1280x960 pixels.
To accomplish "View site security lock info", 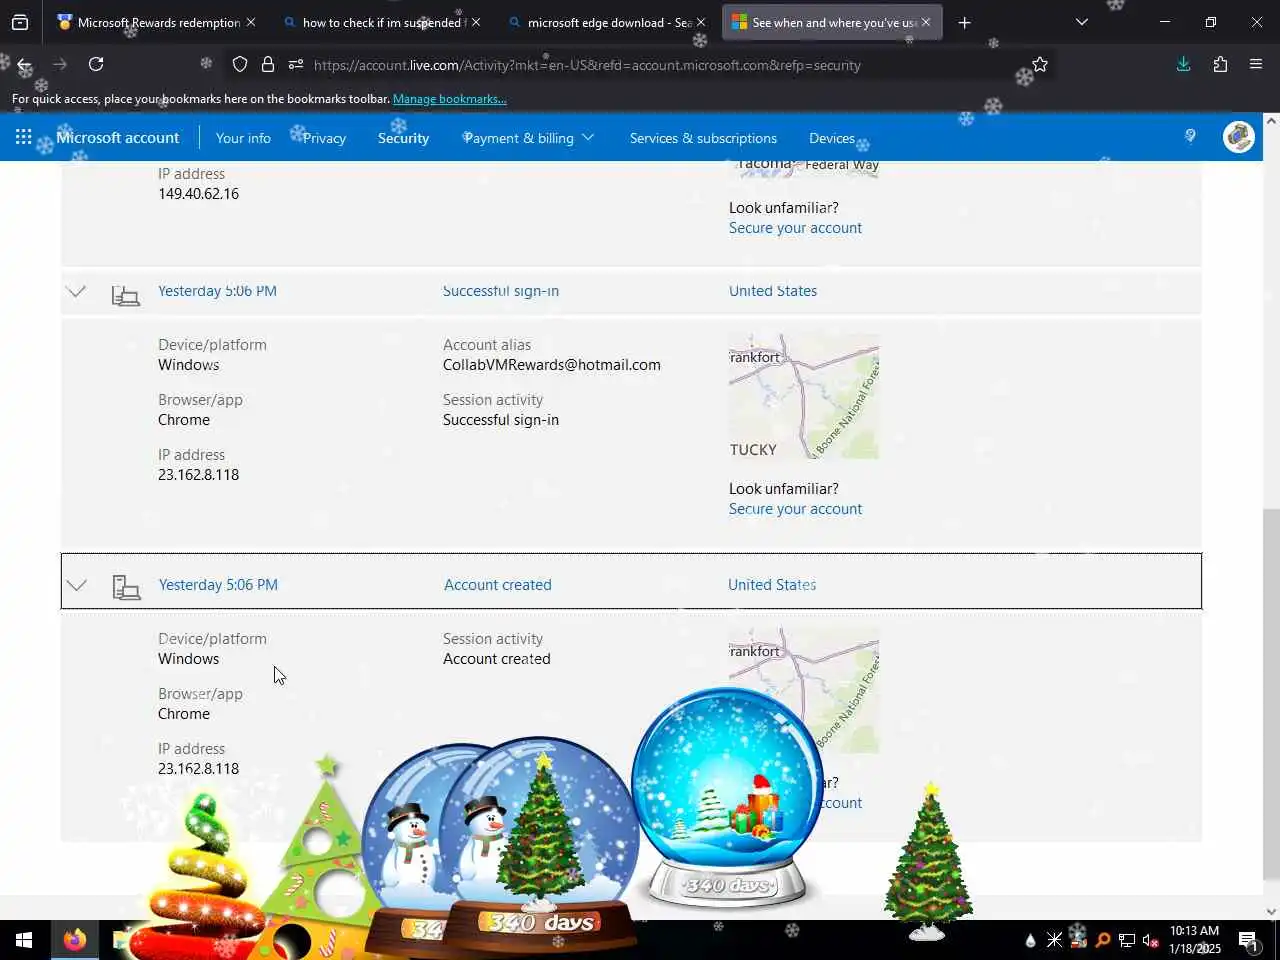I will coord(268,65).
